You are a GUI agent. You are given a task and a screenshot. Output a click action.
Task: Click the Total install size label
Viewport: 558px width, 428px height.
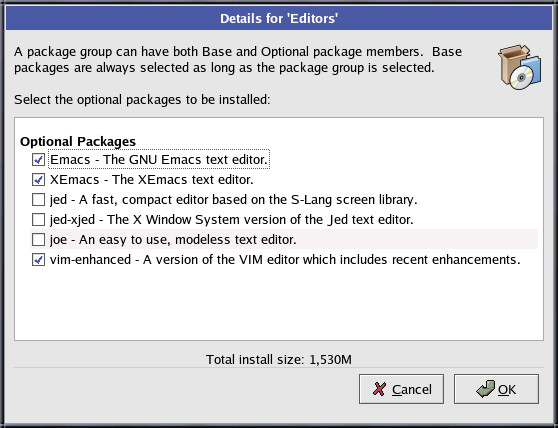coord(279,359)
